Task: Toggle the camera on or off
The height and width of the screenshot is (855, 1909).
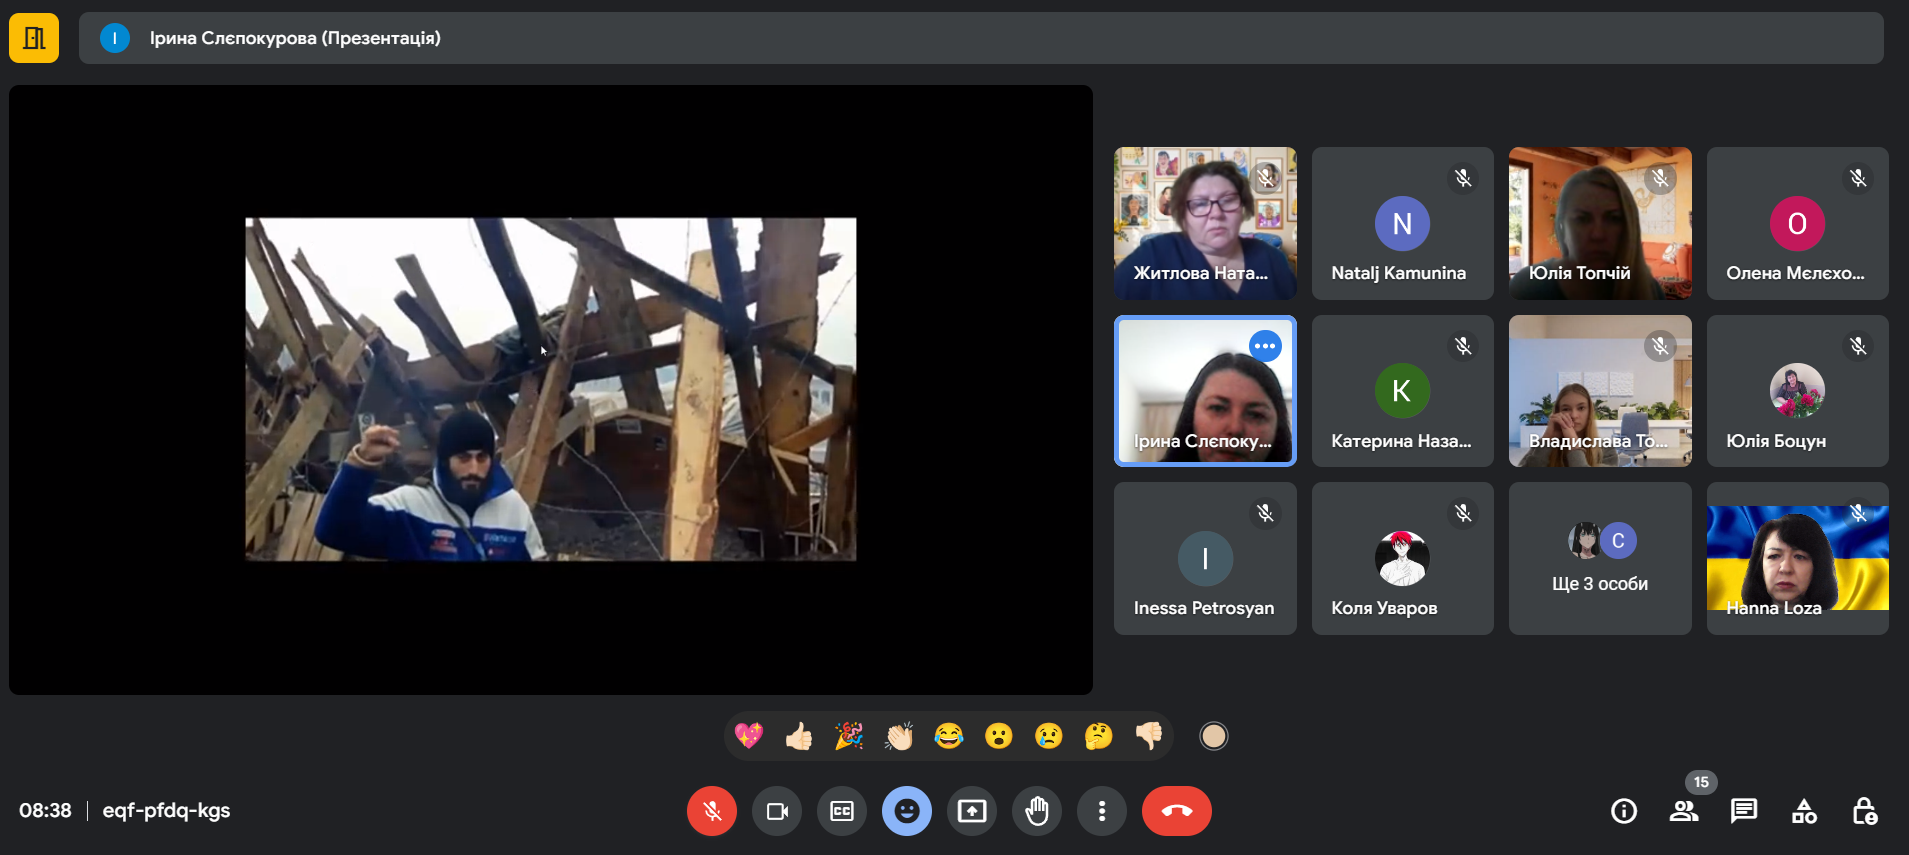Action: coord(777,811)
